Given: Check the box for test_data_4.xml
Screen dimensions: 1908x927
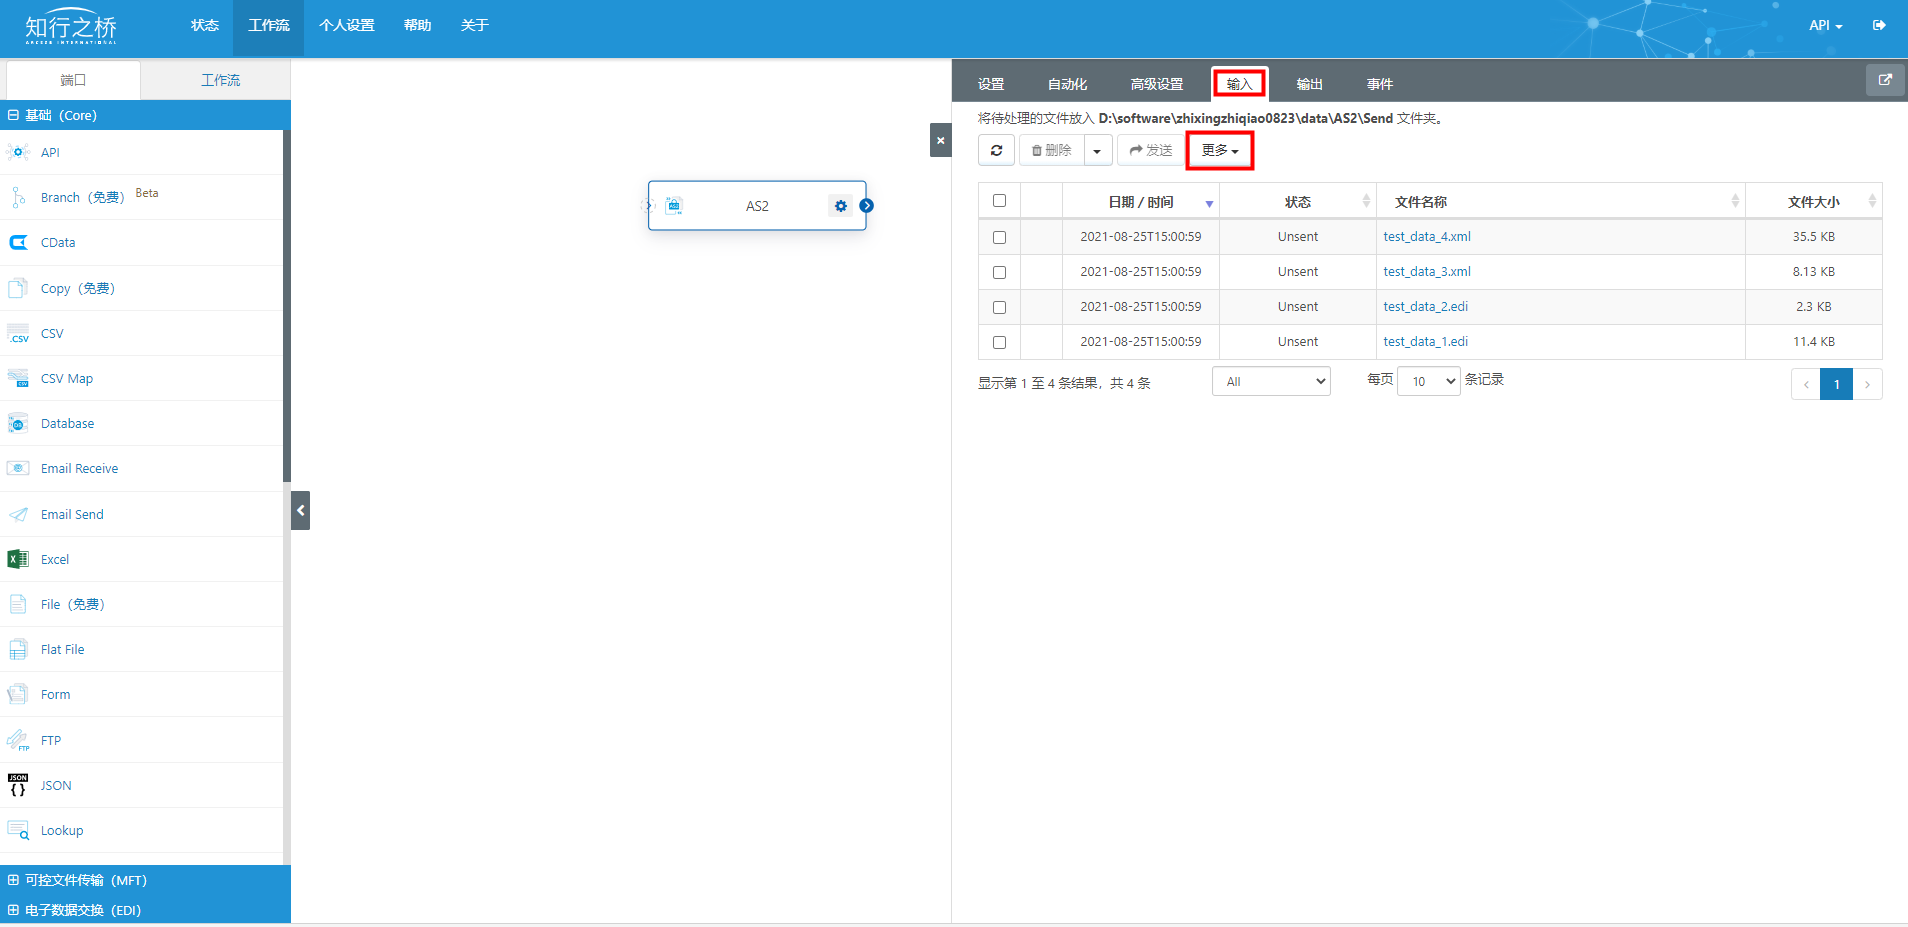Looking at the screenshot, I should pyautogui.click(x=999, y=237).
